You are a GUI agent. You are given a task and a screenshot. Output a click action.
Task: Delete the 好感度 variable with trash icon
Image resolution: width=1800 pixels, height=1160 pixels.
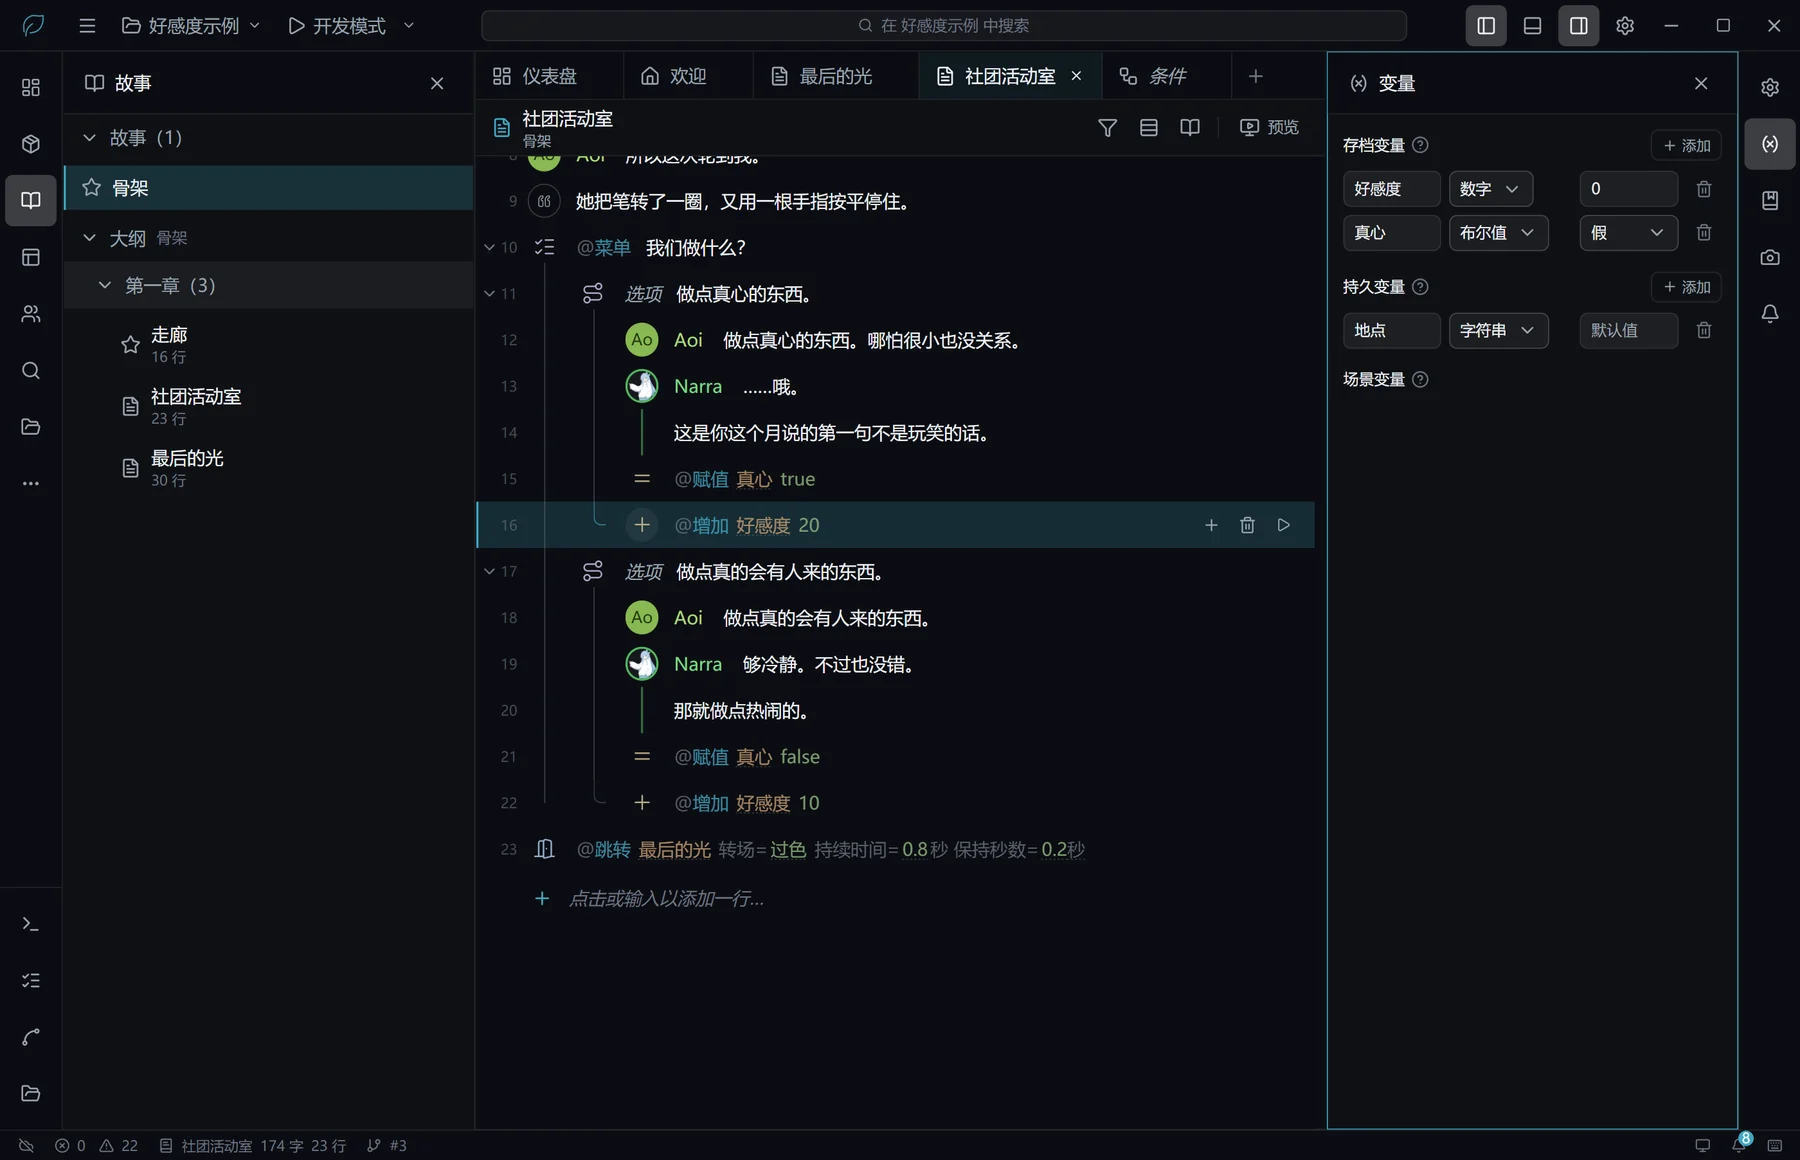point(1704,189)
